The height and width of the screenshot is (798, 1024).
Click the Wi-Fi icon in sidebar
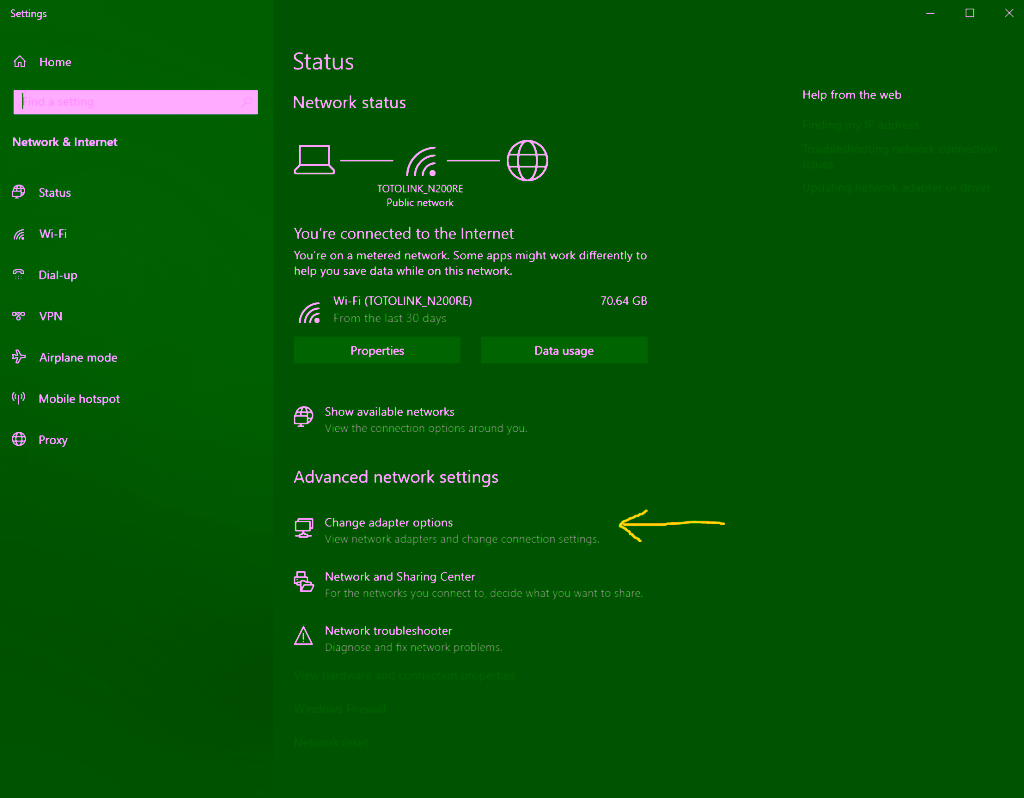[19, 234]
